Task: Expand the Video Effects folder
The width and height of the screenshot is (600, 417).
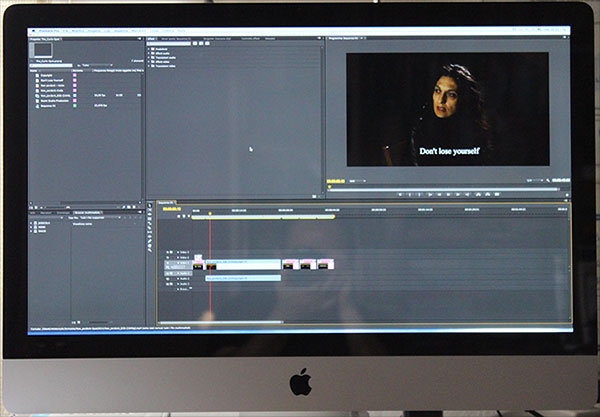Action: [148, 62]
